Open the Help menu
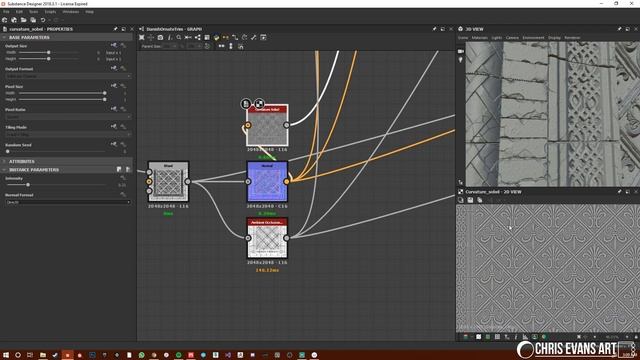Viewport: 640px width, 360px height. click(89, 12)
